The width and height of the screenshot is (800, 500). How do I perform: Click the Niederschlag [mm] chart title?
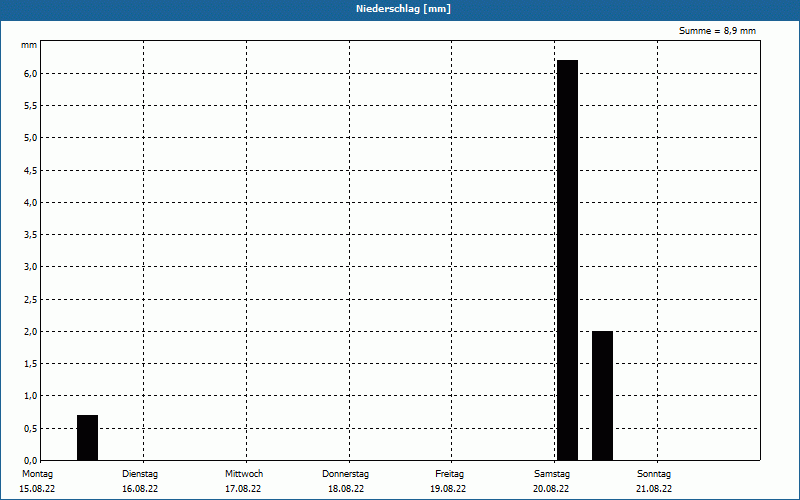pos(403,9)
